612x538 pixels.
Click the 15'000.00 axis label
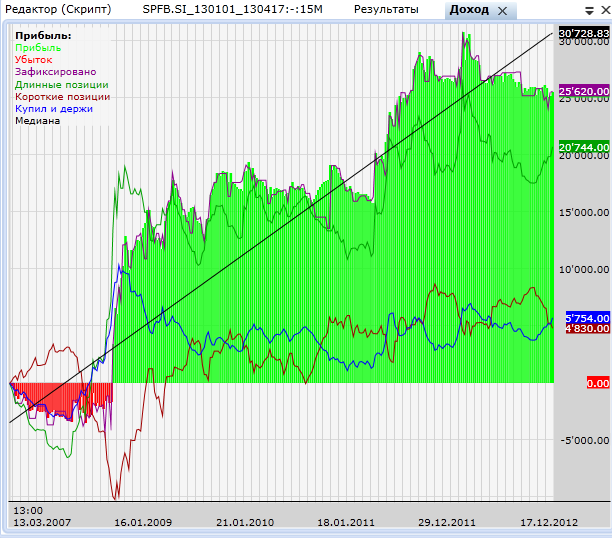tap(584, 212)
